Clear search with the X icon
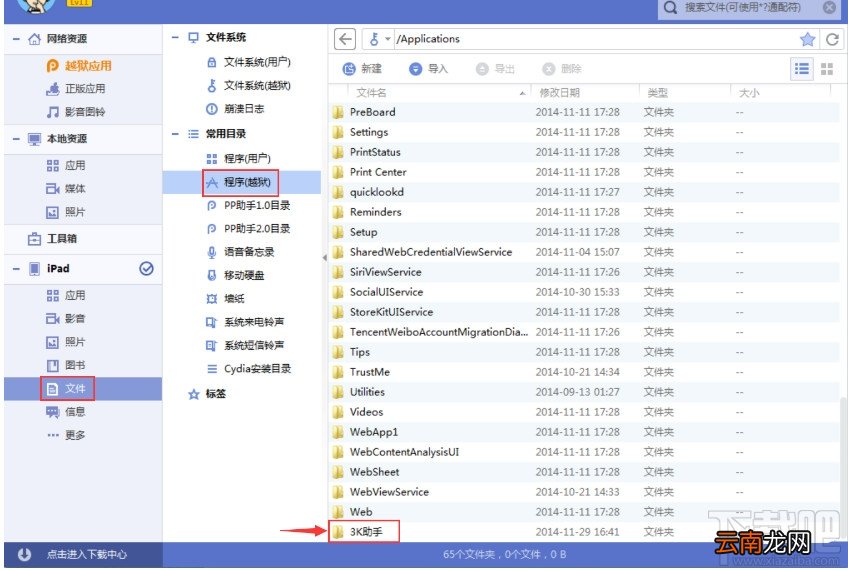848x571 pixels. click(829, 7)
